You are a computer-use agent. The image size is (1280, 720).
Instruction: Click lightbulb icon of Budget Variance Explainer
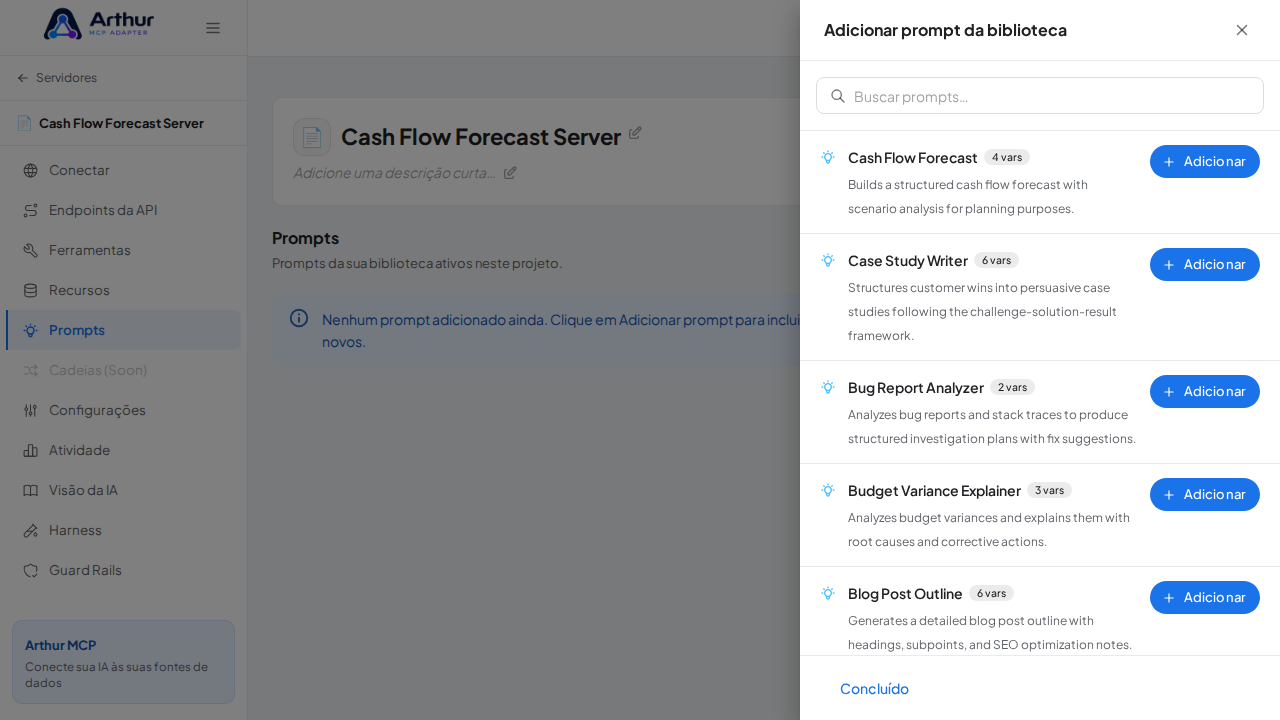click(828, 490)
